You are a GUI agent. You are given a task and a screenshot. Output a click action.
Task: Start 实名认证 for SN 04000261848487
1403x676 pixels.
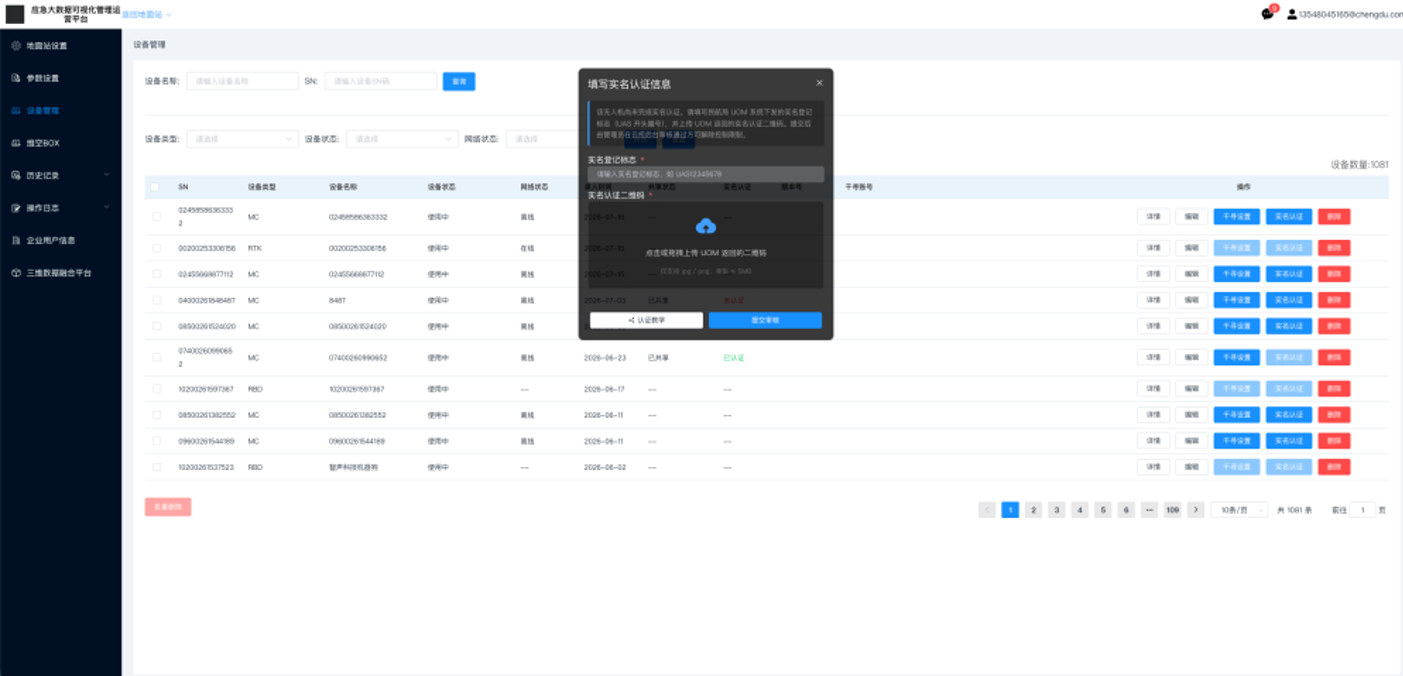pyautogui.click(x=1289, y=300)
